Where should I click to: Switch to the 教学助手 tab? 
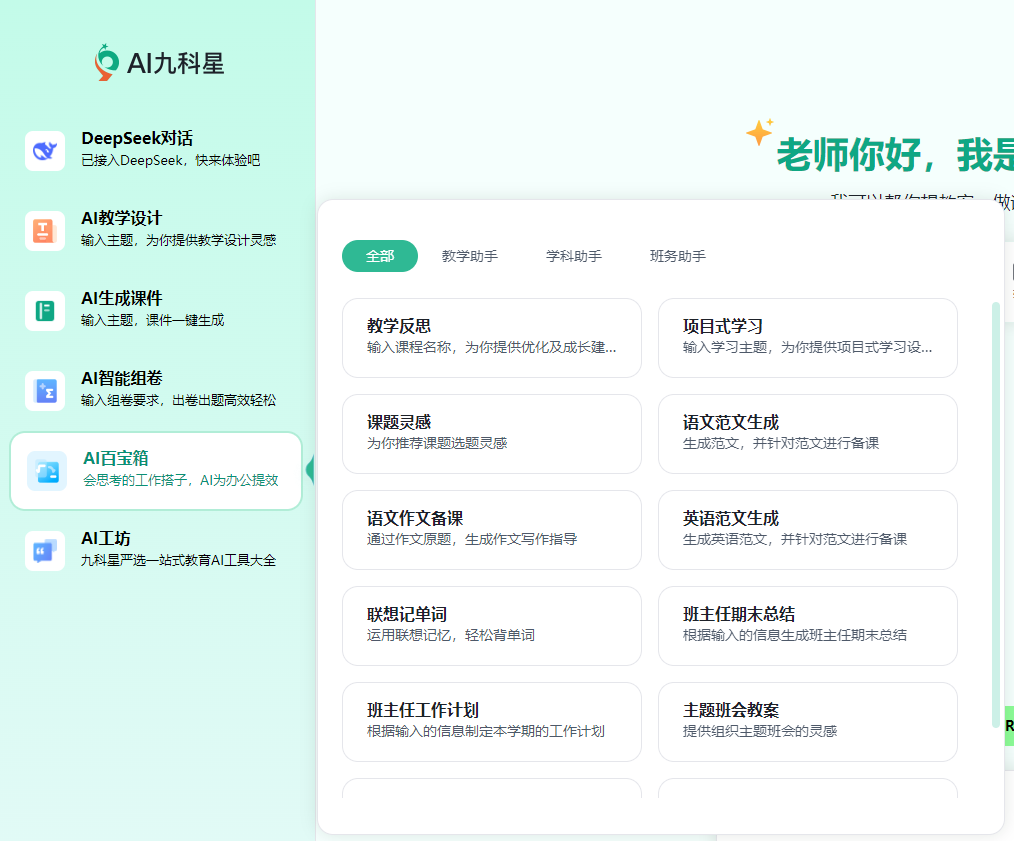(x=470, y=256)
